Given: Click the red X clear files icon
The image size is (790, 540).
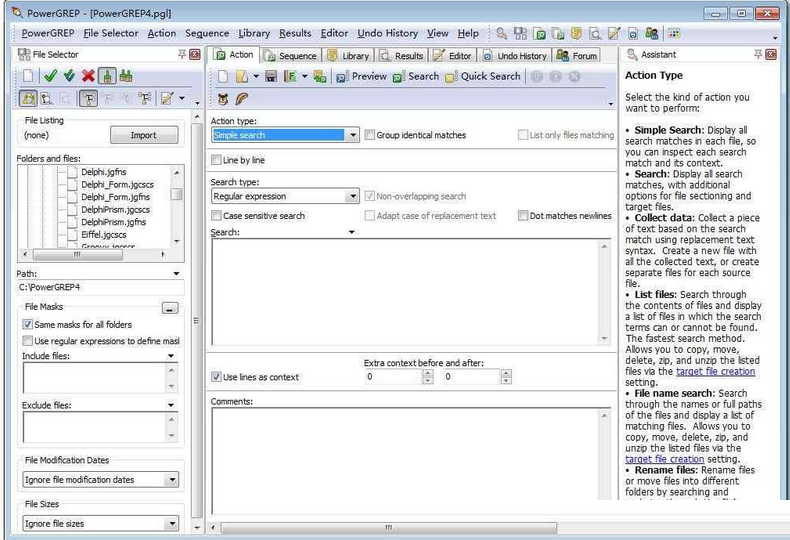Looking at the screenshot, I should click(x=88, y=76).
